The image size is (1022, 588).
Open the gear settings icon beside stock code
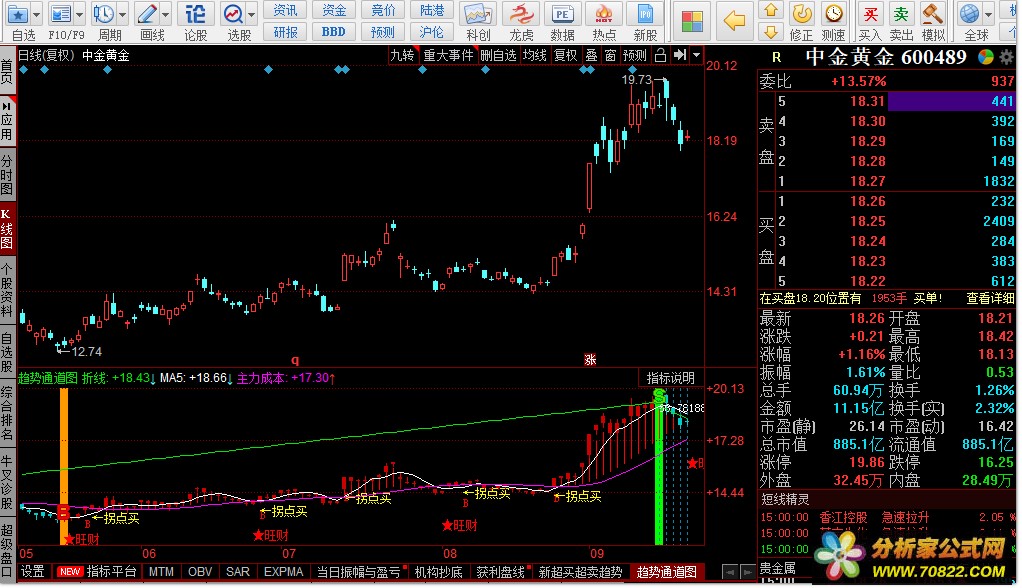[x=1005, y=58]
